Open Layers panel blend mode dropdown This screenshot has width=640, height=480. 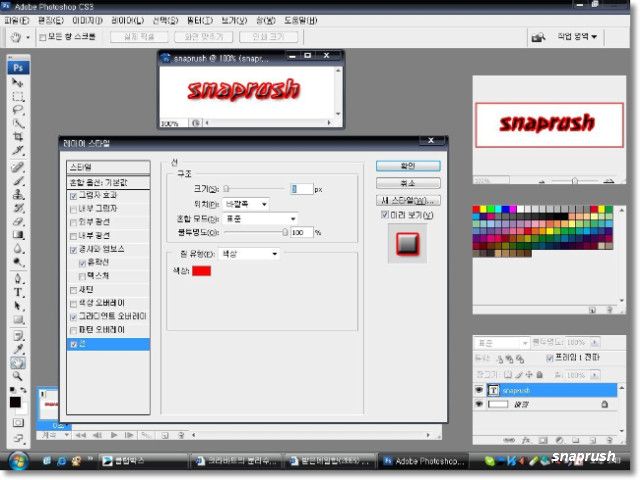pyautogui.click(x=501, y=343)
